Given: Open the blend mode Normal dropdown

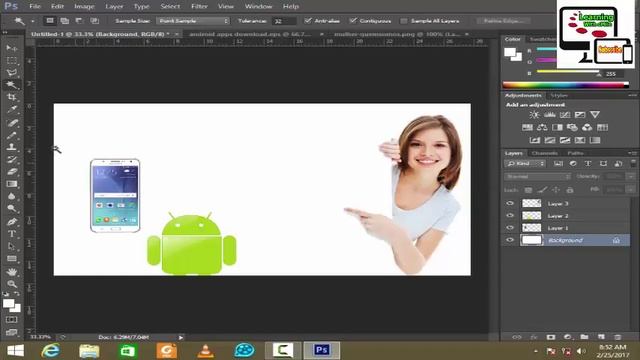Looking at the screenshot, I should point(537,177).
